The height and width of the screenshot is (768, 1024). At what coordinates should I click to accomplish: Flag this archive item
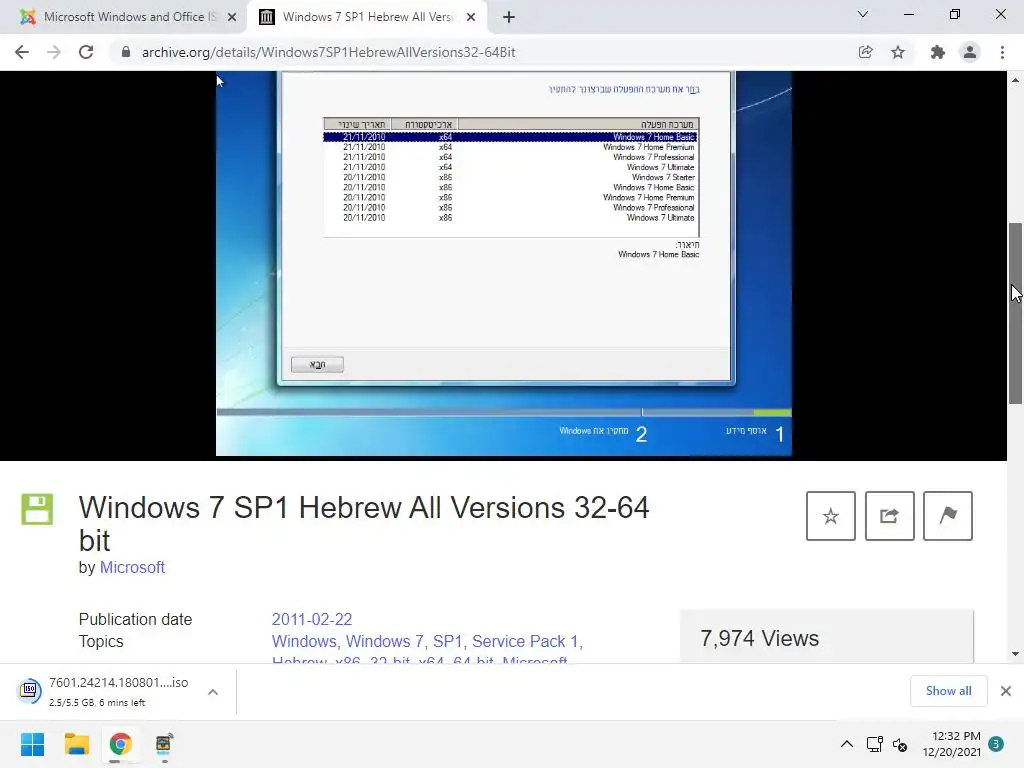(948, 516)
